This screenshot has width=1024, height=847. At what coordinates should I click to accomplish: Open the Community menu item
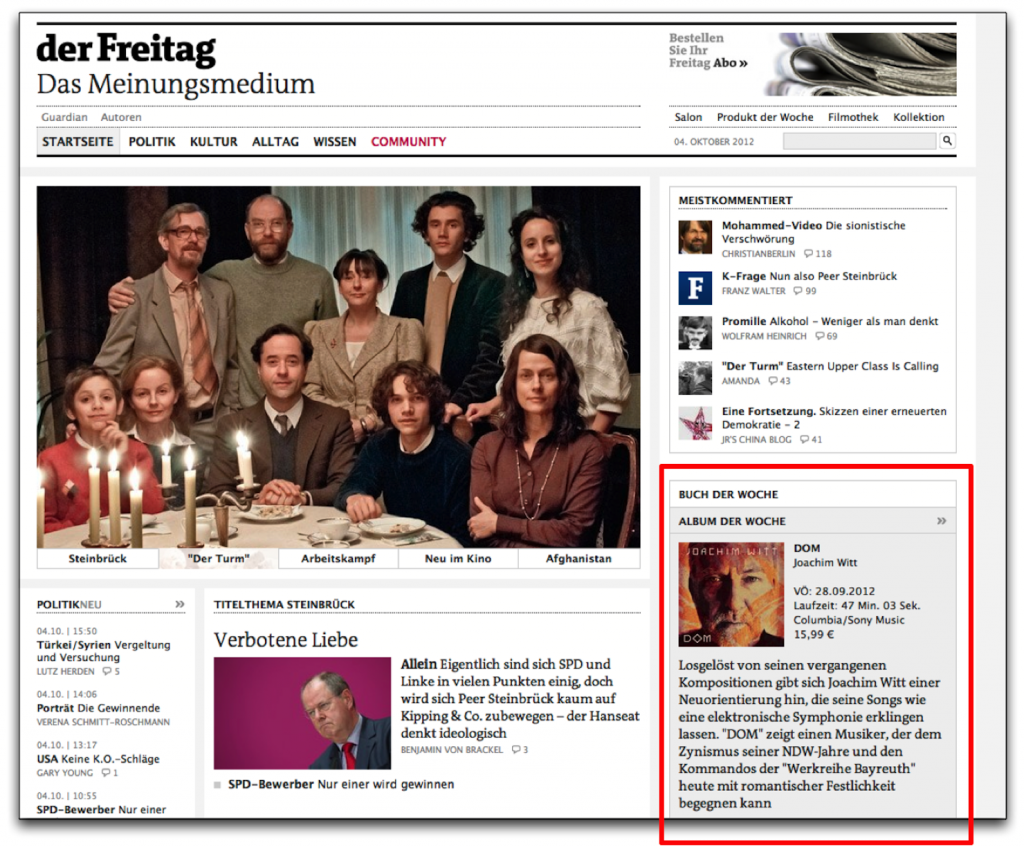pos(408,142)
